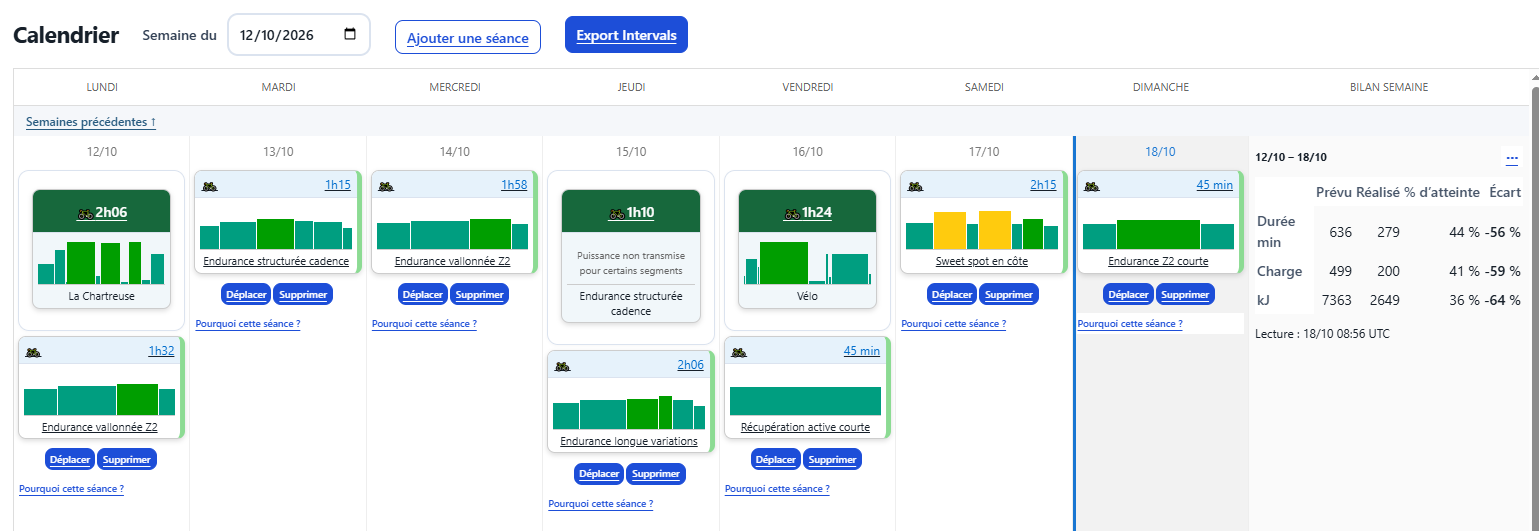The width and height of the screenshot is (1539, 531).
Task: Open Endurance Z2 courte session title
Action: 1158,261
